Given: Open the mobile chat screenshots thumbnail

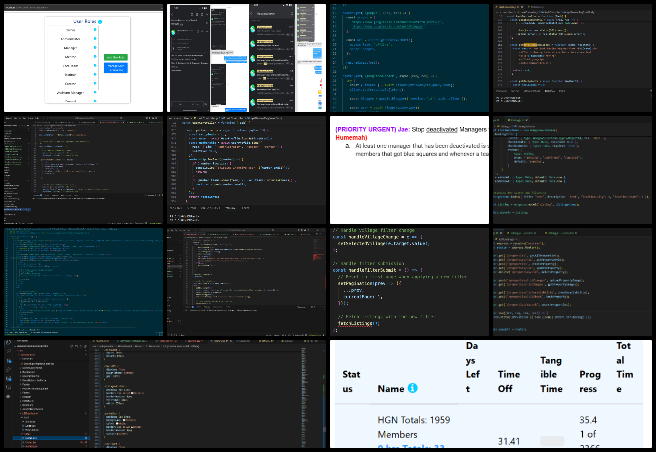Looking at the screenshot, I should pos(246,58).
